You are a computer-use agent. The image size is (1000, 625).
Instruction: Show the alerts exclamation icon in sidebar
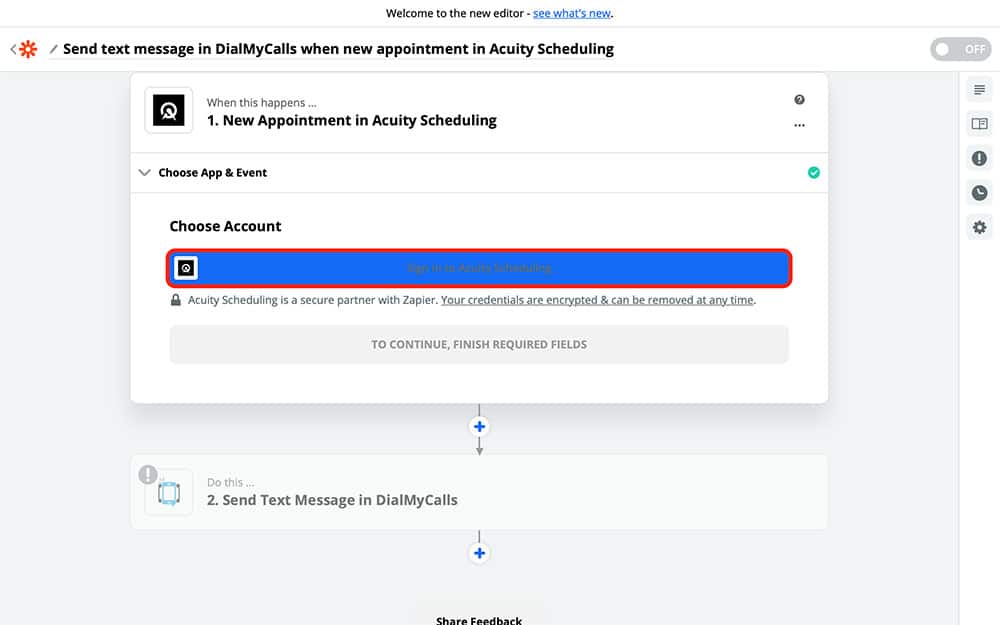(x=979, y=158)
